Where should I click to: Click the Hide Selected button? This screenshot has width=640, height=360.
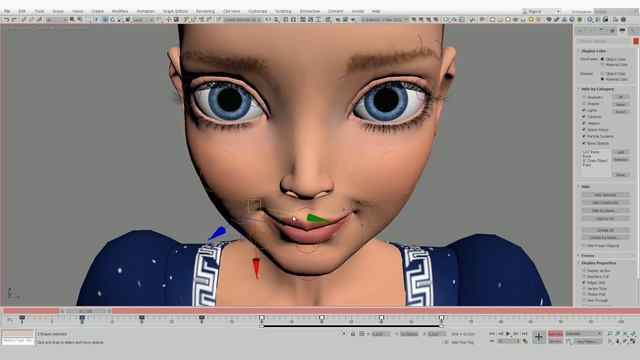pos(605,195)
